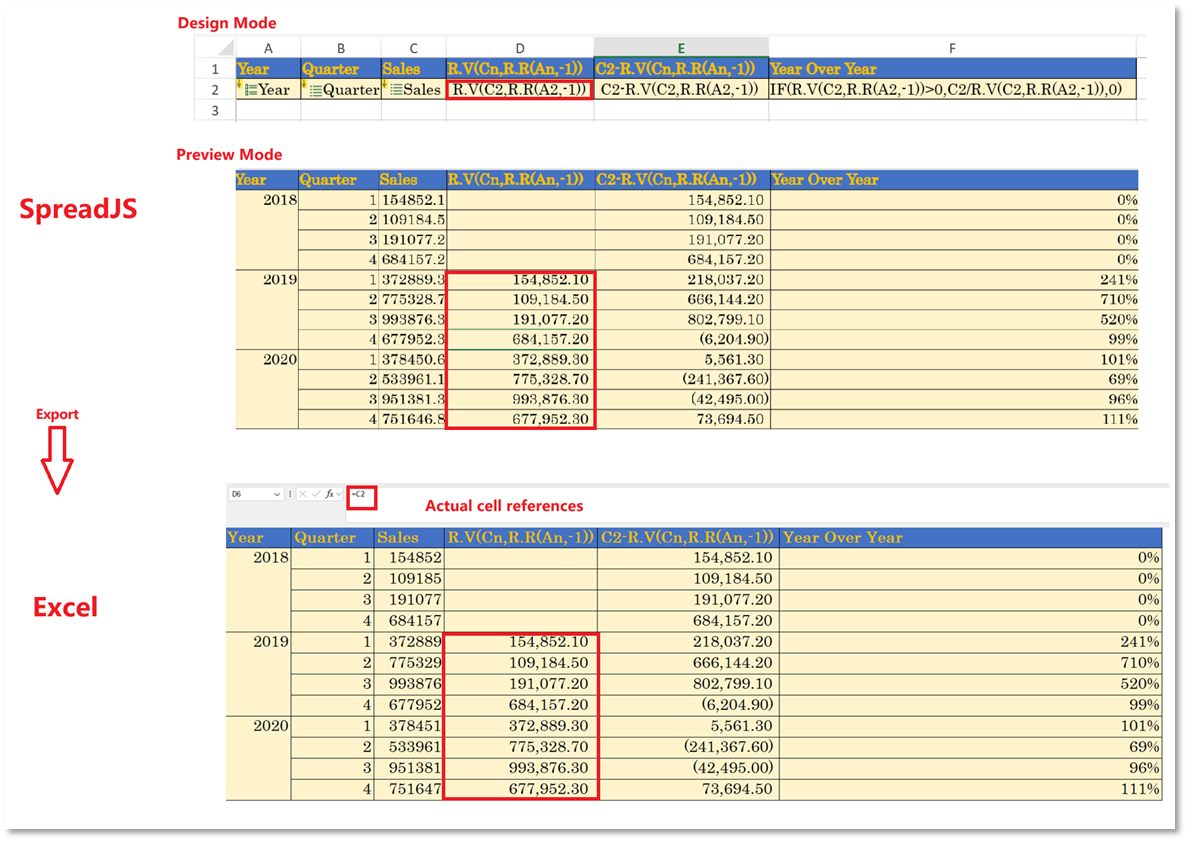Click Design Mode header cell 'Quarter' in B1

pyautogui.click(x=341, y=69)
